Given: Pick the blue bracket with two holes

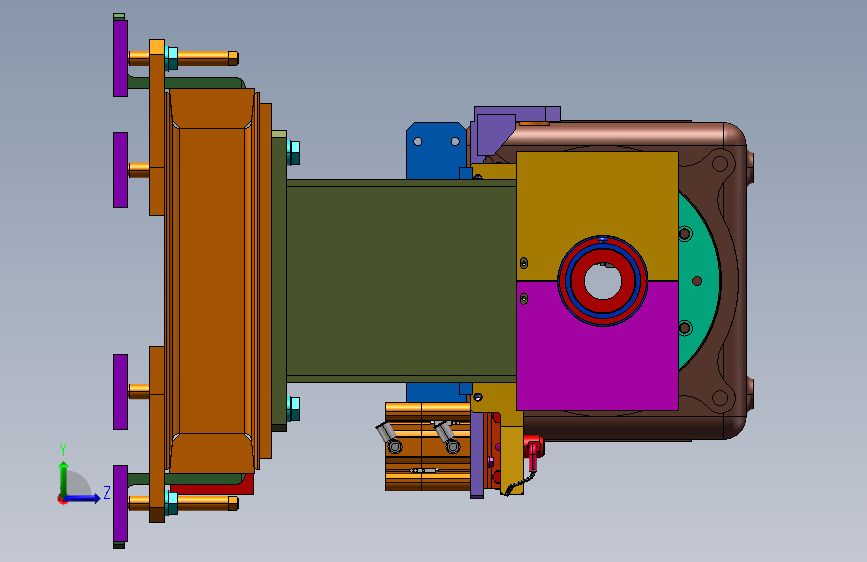Looking at the screenshot, I should click(x=436, y=149).
